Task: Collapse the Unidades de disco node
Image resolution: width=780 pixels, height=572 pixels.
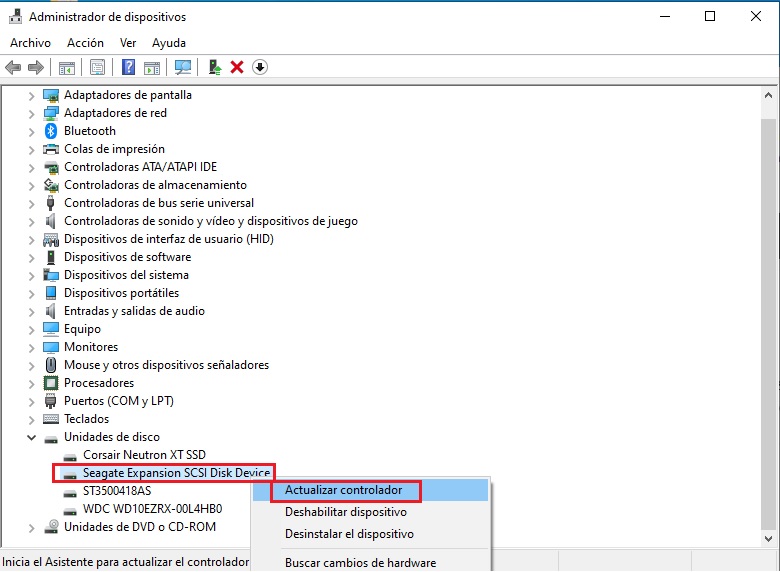Action: [31, 437]
